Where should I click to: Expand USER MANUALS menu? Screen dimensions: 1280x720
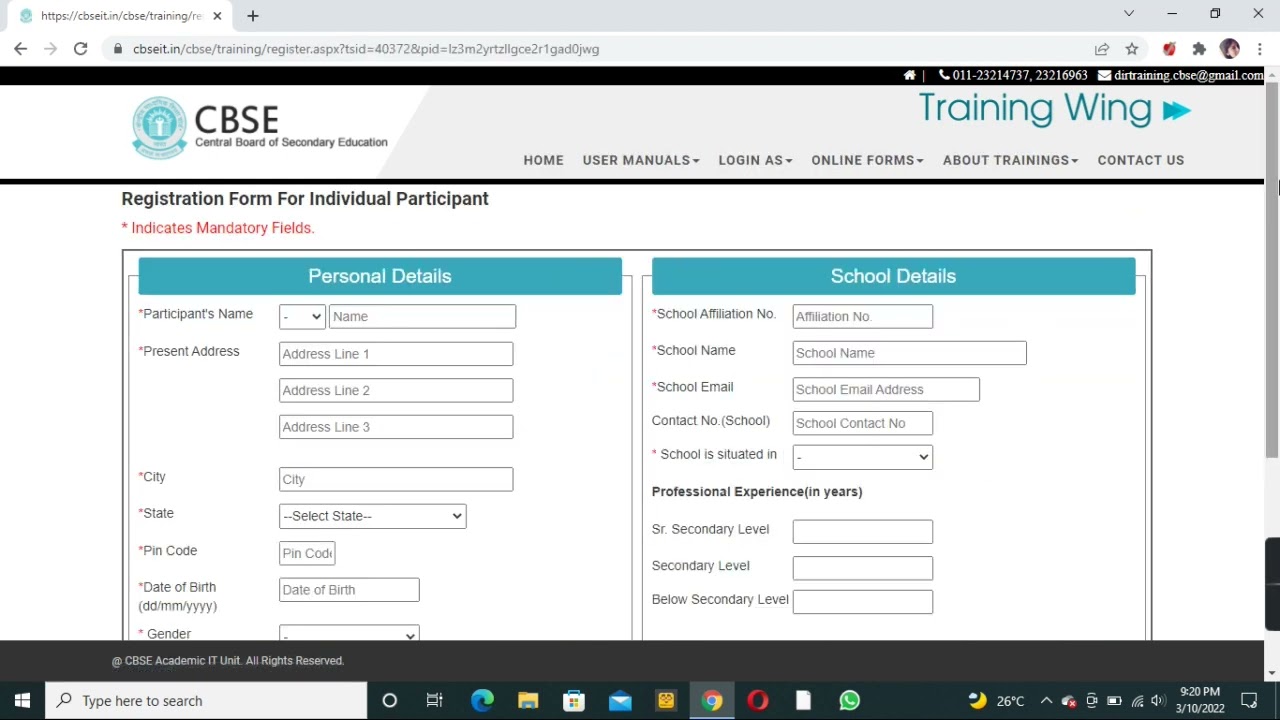[x=641, y=160]
